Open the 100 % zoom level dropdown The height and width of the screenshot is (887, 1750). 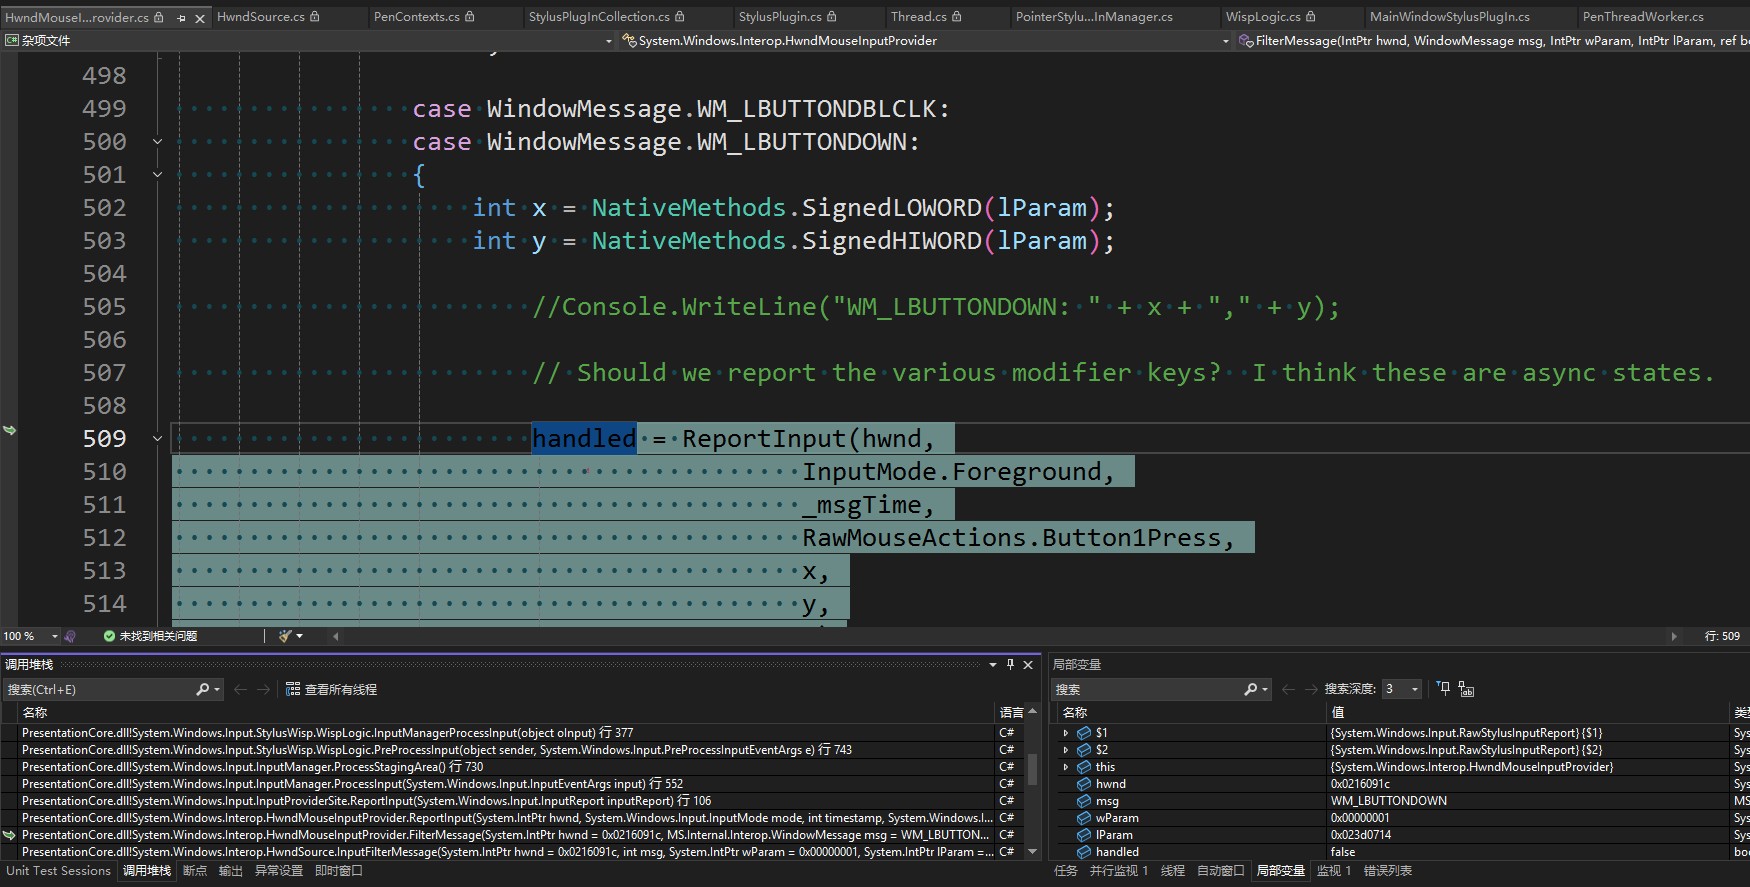pos(55,636)
